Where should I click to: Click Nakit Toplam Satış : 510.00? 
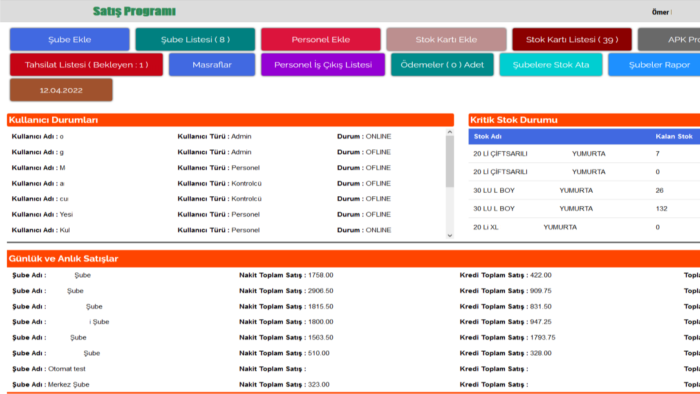click(x=284, y=353)
